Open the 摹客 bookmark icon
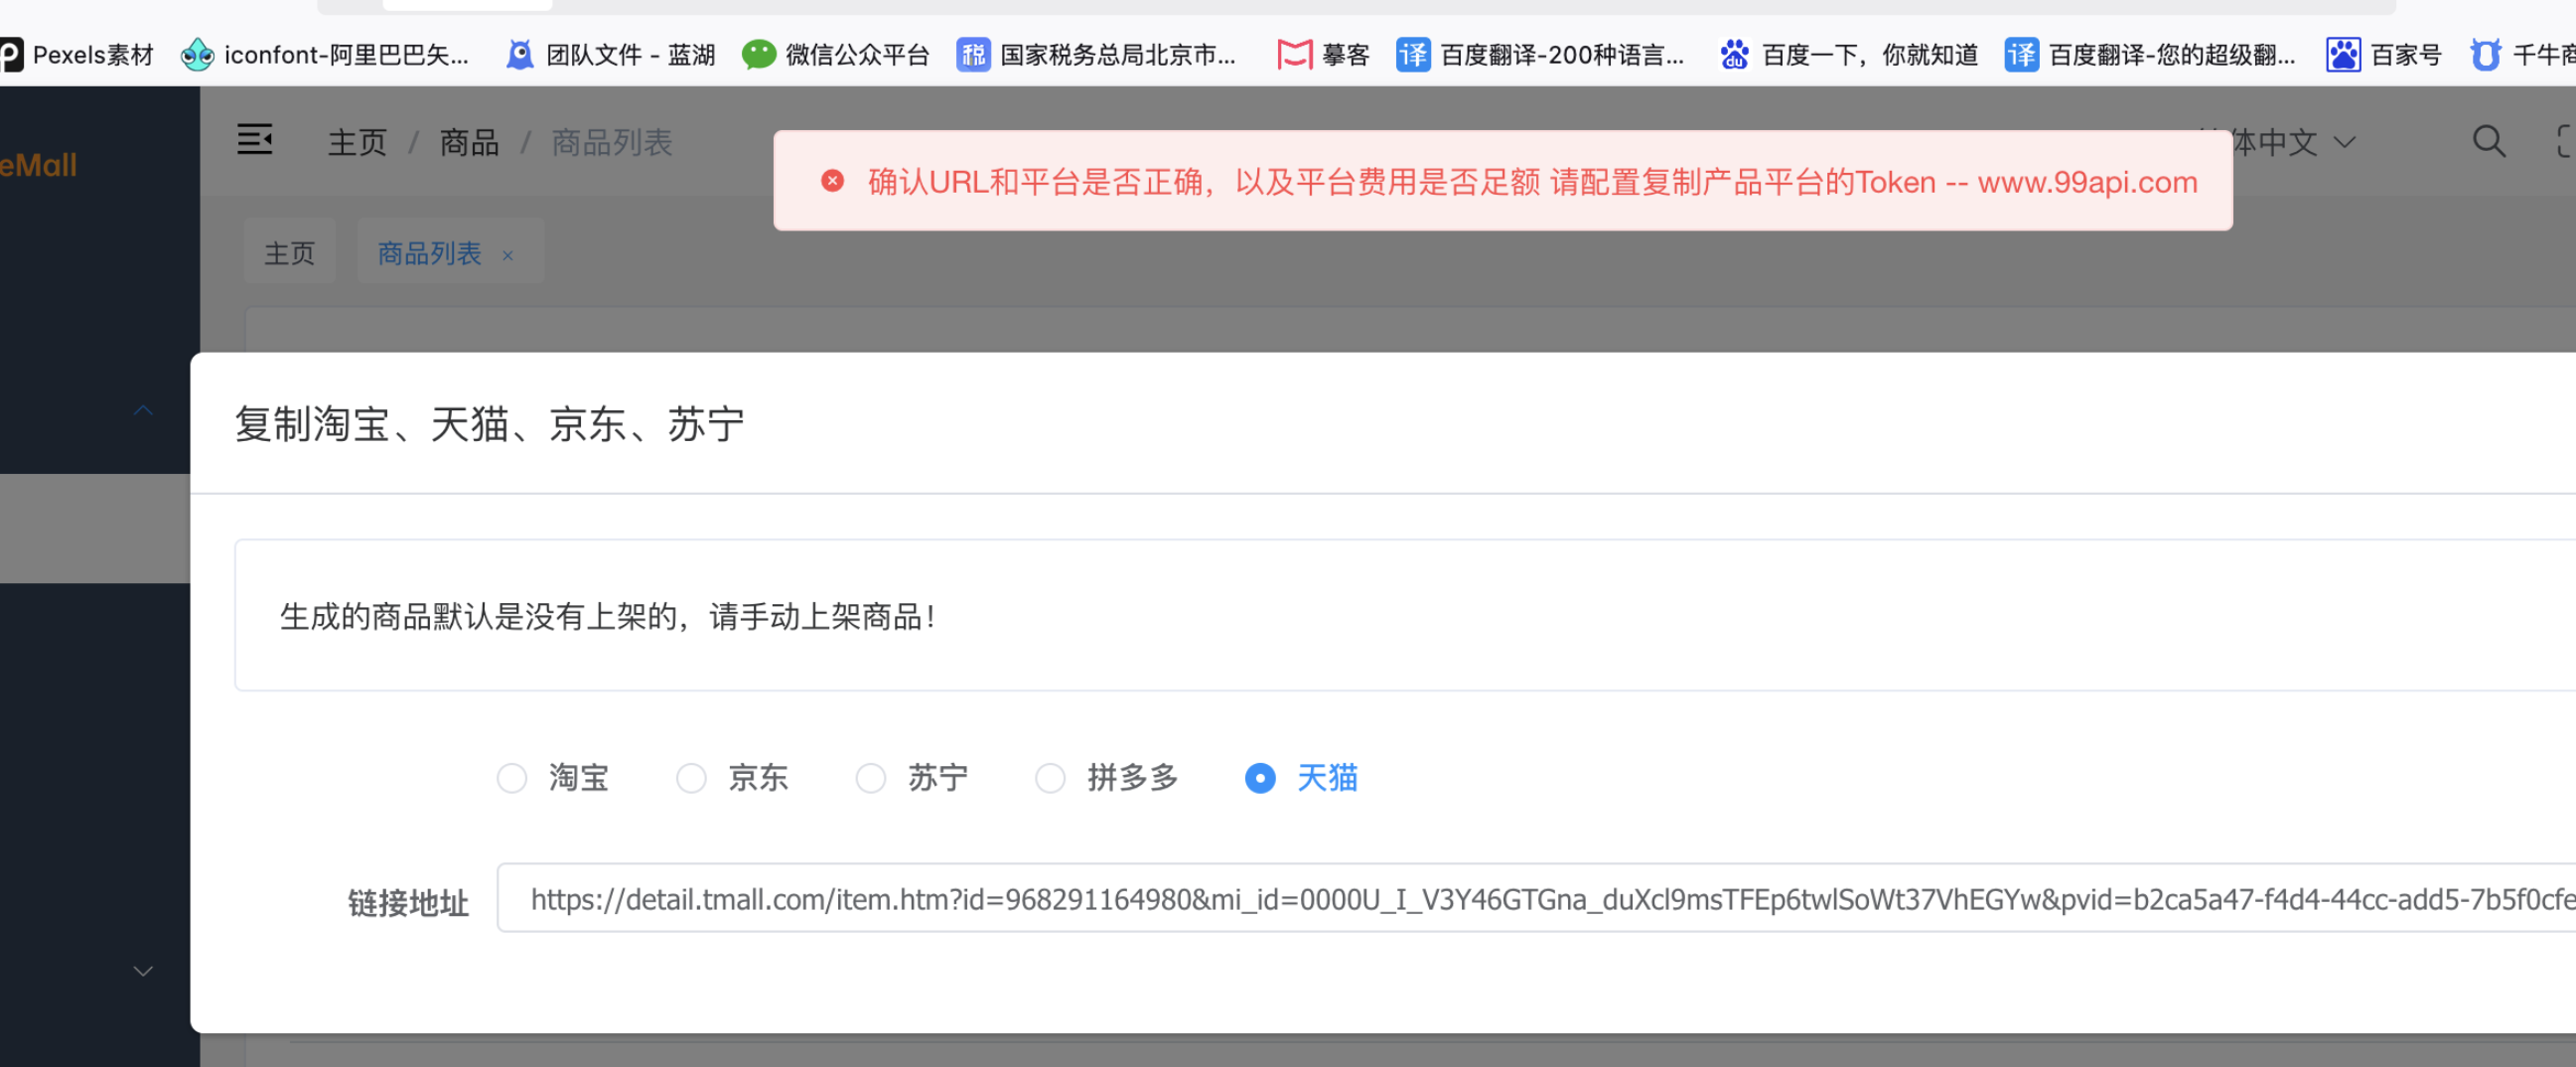Screen dimensions: 2576x1067 1294,54
